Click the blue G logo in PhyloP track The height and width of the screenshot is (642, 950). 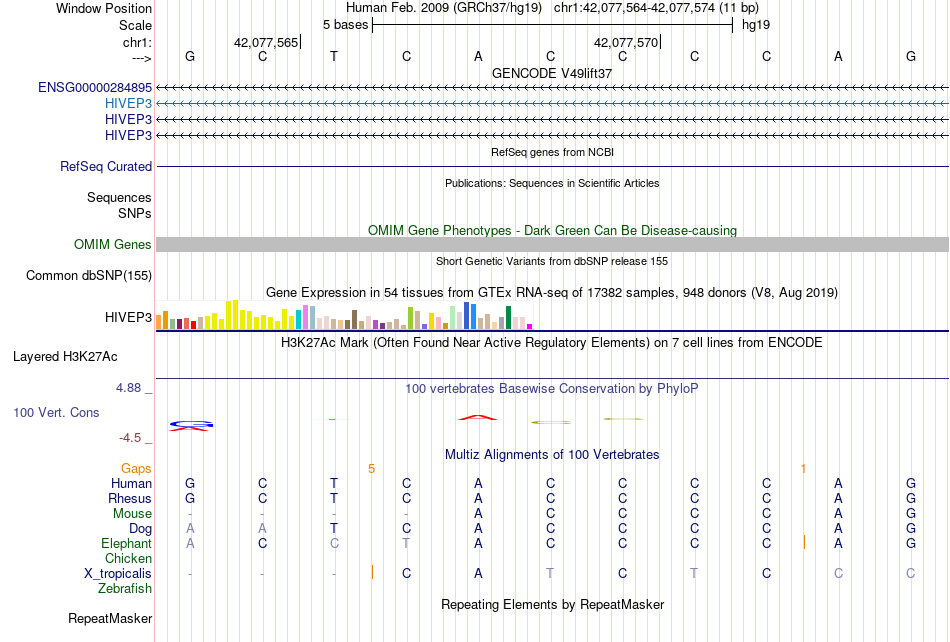(x=191, y=423)
